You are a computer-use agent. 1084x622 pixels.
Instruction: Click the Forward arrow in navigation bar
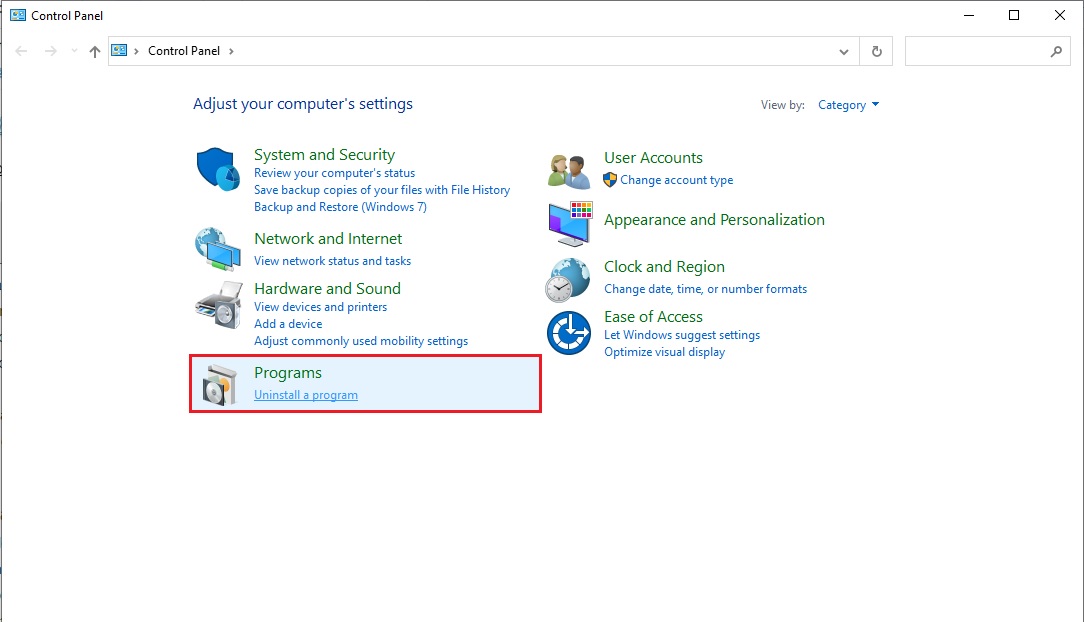click(50, 51)
